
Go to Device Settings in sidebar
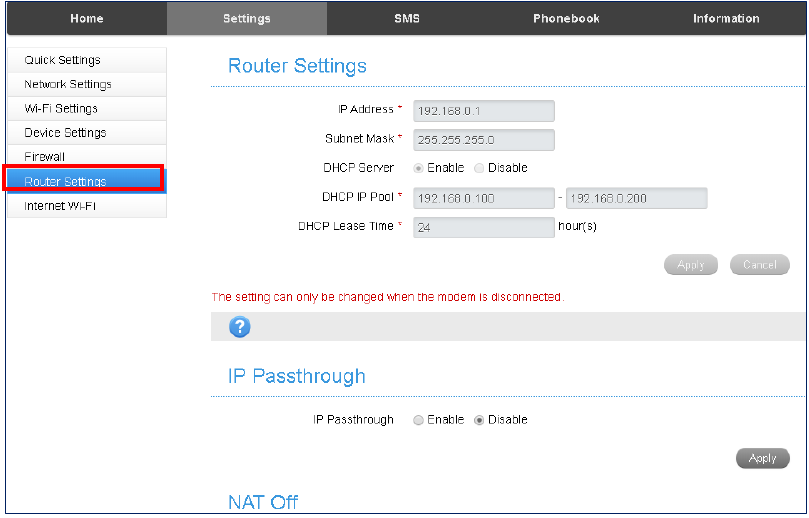(65, 133)
